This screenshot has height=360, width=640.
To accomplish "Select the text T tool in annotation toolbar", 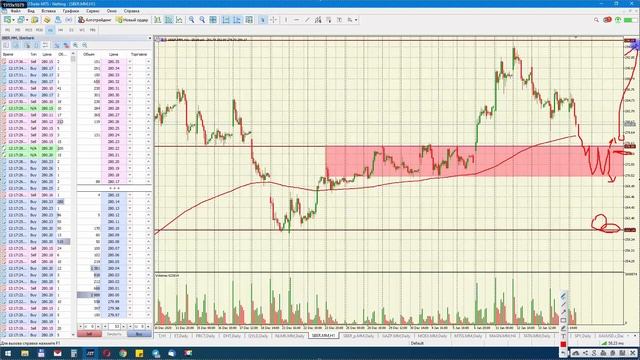I will 563,336.
